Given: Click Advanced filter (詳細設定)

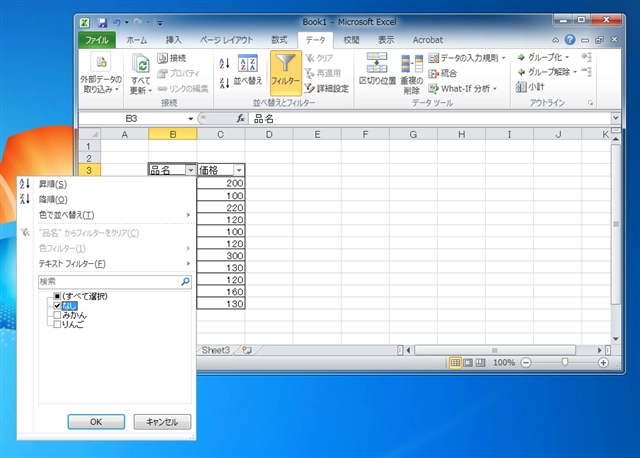Looking at the screenshot, I should tap(327, 89).
